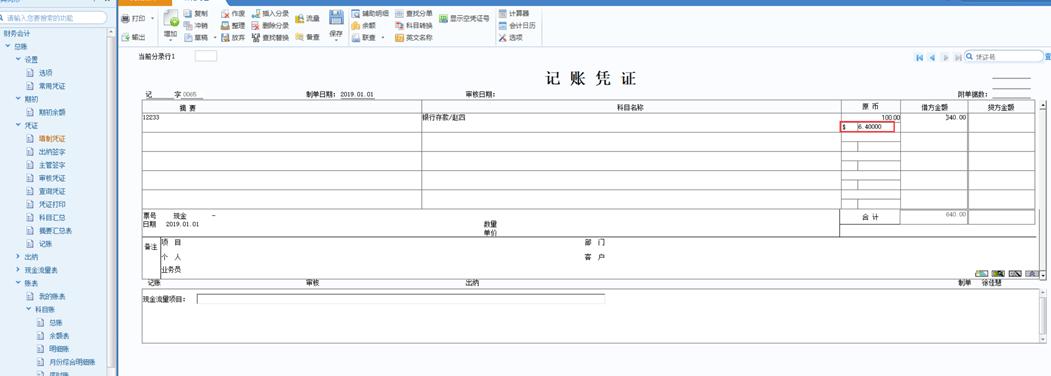Open 我的账表 in the sidebar tree
This screenshot has width=1051, height=376.
tap(52, 296)
